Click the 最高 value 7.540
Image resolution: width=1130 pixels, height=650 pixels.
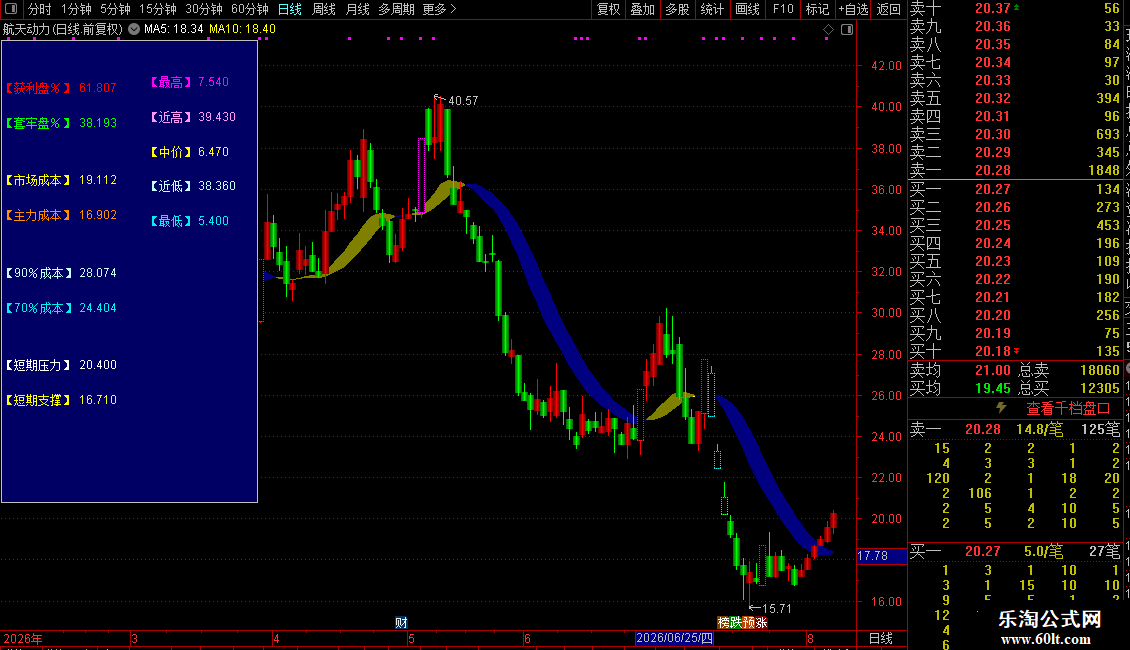(213, 82)
